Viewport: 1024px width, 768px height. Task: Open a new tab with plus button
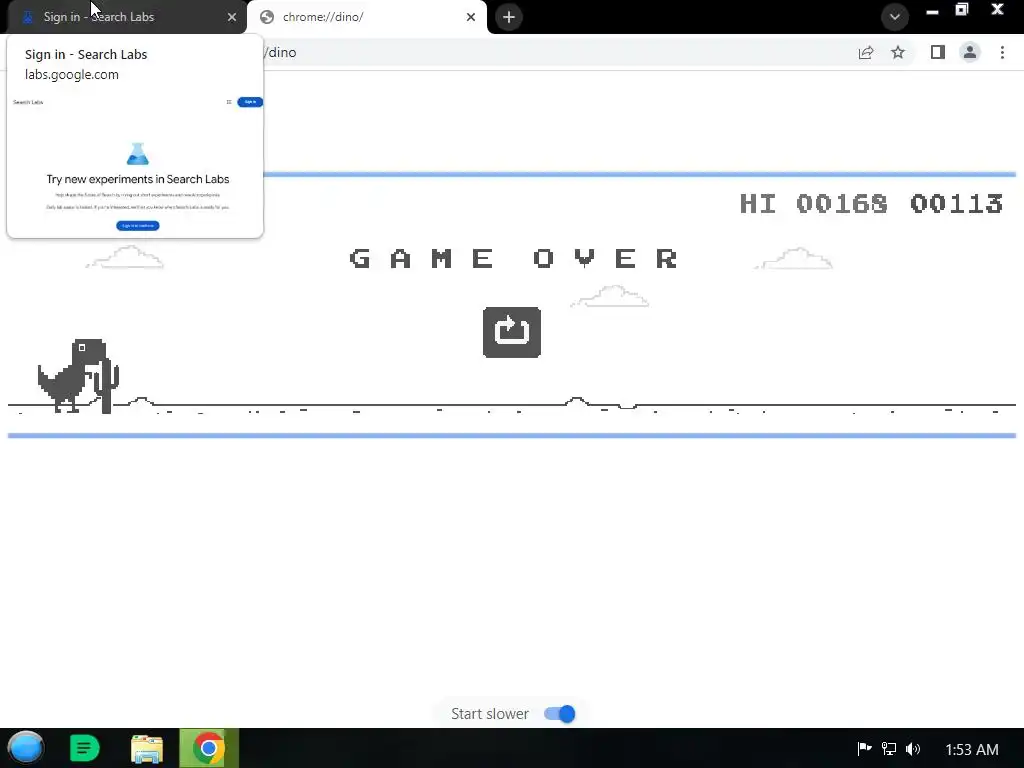point(509,17)
